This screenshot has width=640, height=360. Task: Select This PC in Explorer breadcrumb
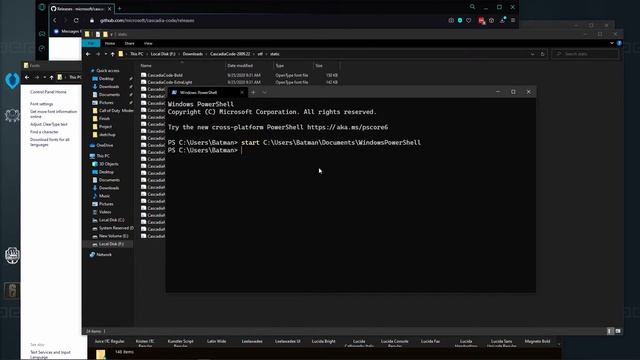[x=137, y=54]
